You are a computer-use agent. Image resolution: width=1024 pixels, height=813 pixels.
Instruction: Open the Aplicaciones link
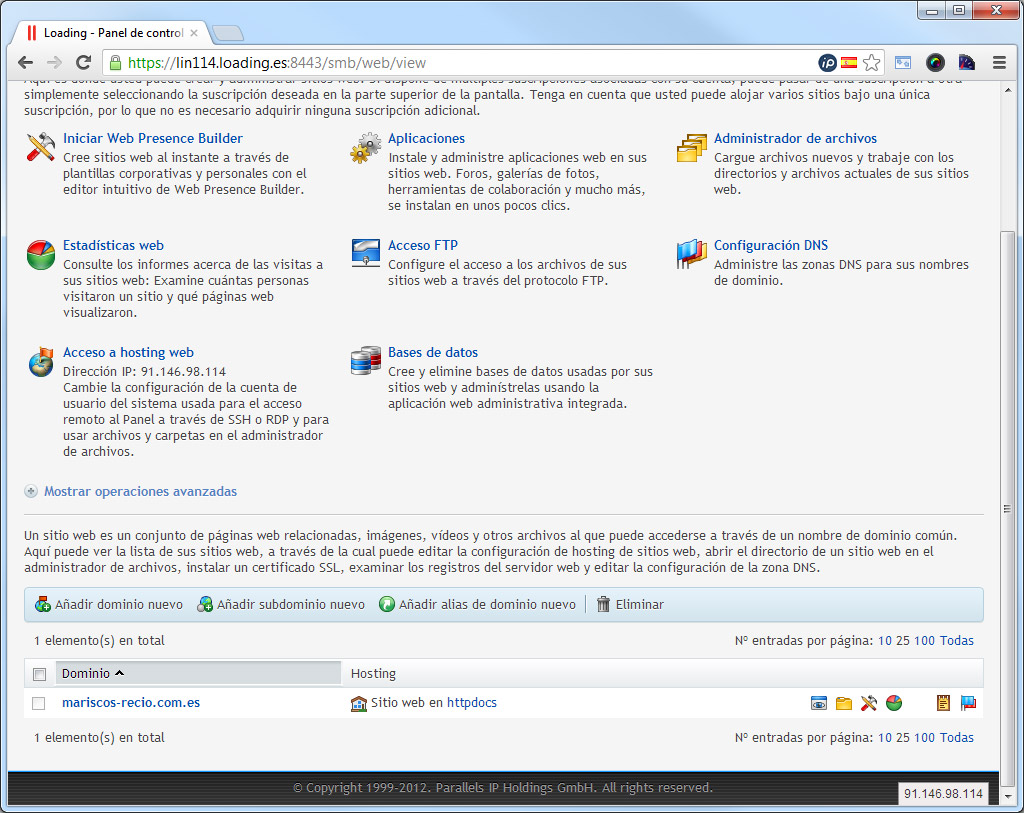coord(426,138)
